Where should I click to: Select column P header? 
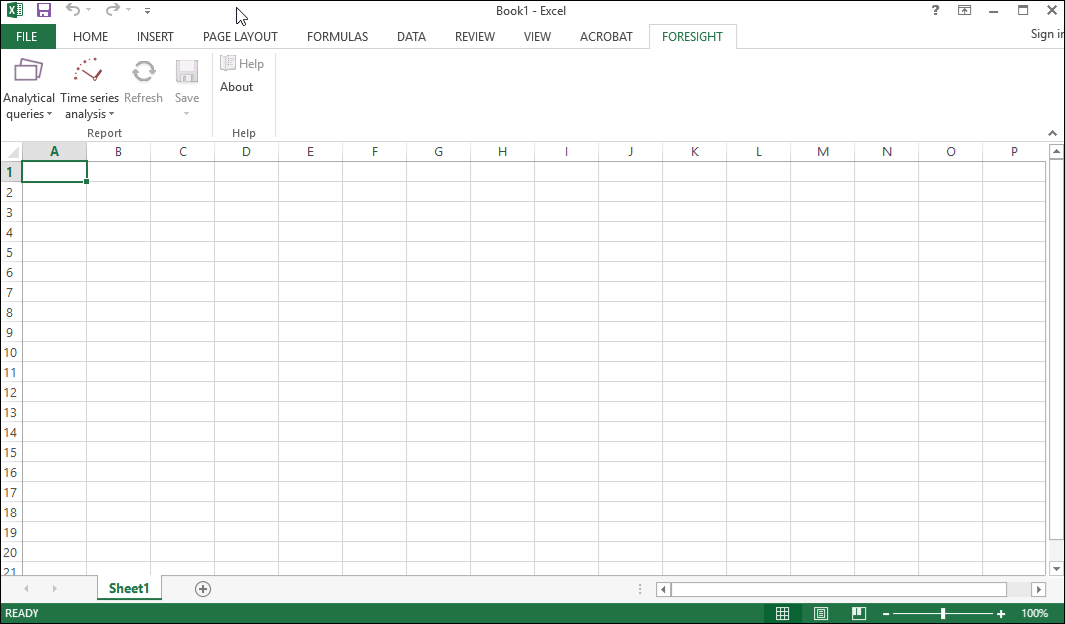coord(1014,151)
